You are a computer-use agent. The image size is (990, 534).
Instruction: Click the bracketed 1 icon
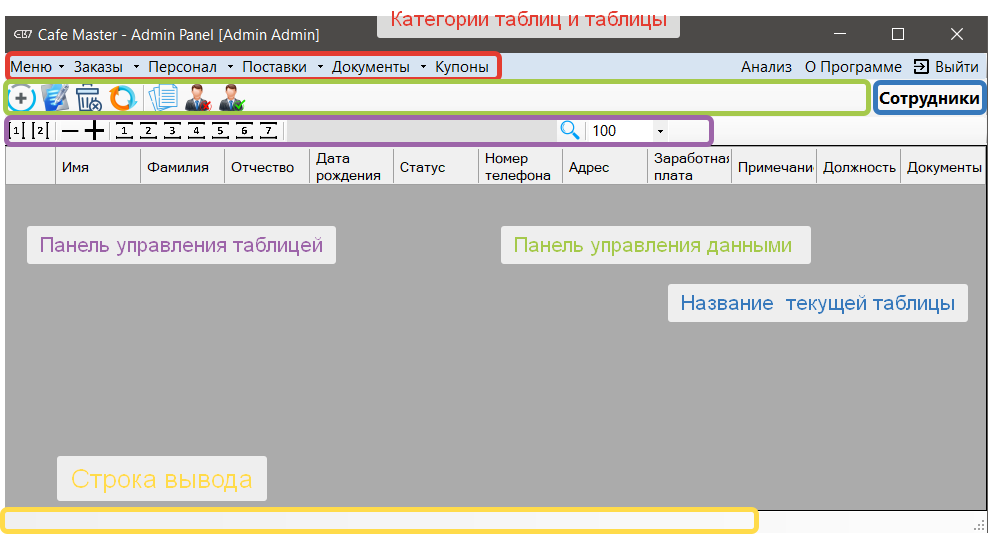pos(18,131)
